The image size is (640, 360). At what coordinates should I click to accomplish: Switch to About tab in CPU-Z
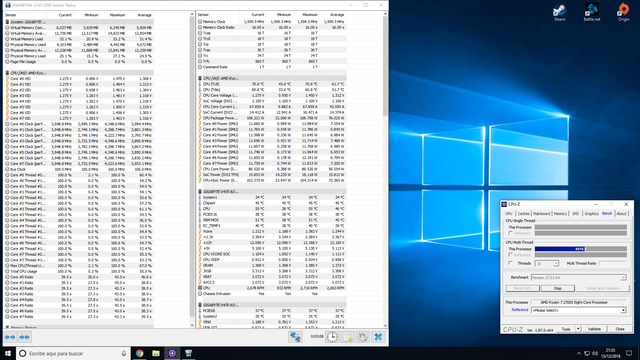621,213
